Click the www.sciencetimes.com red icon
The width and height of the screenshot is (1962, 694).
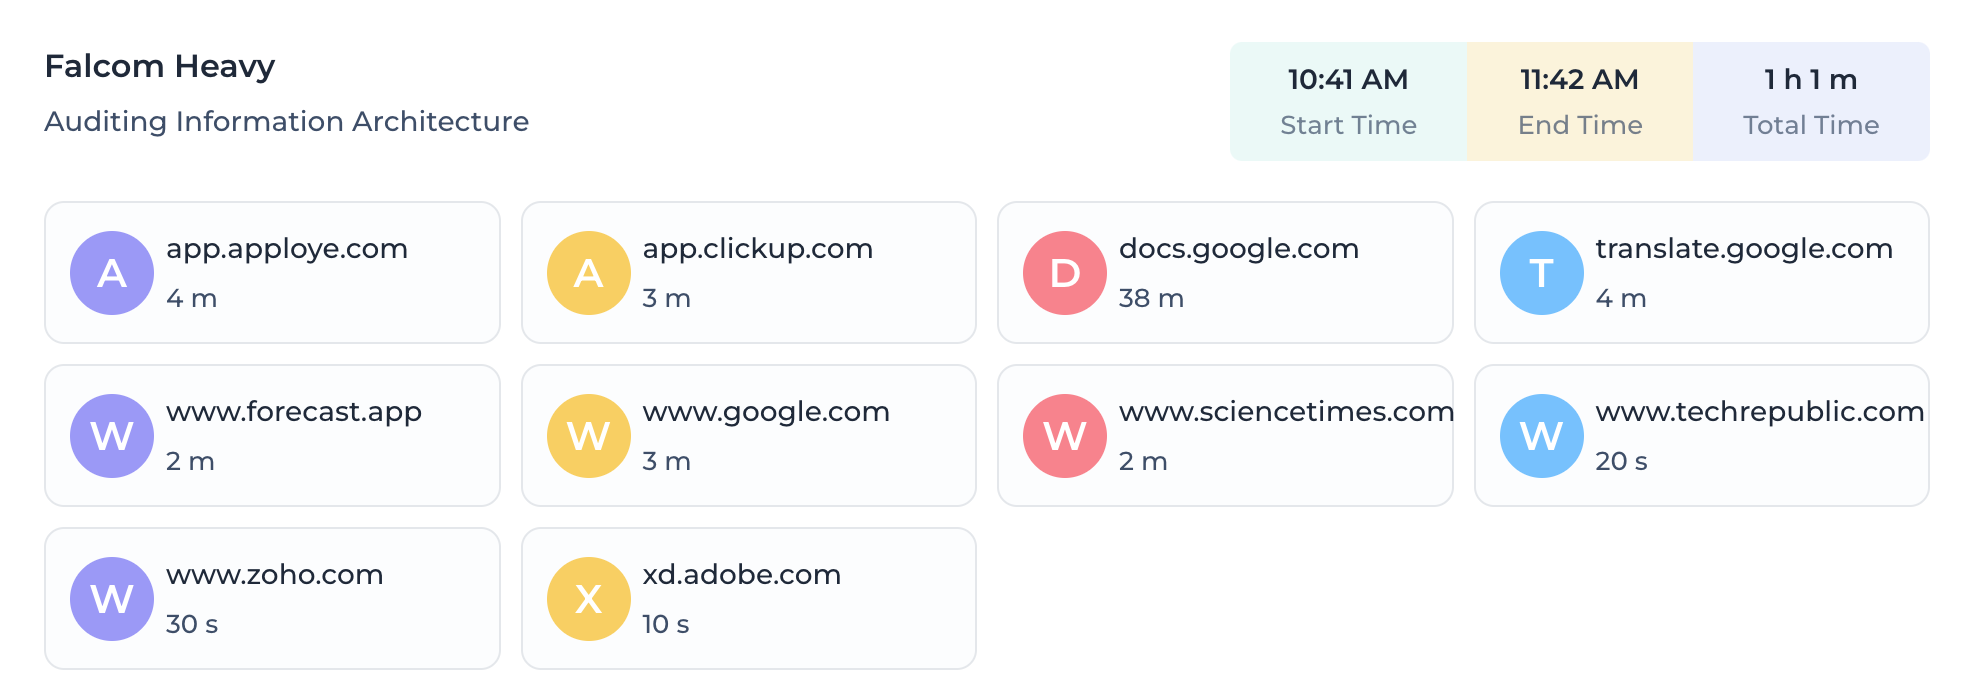pos(1064,435)
